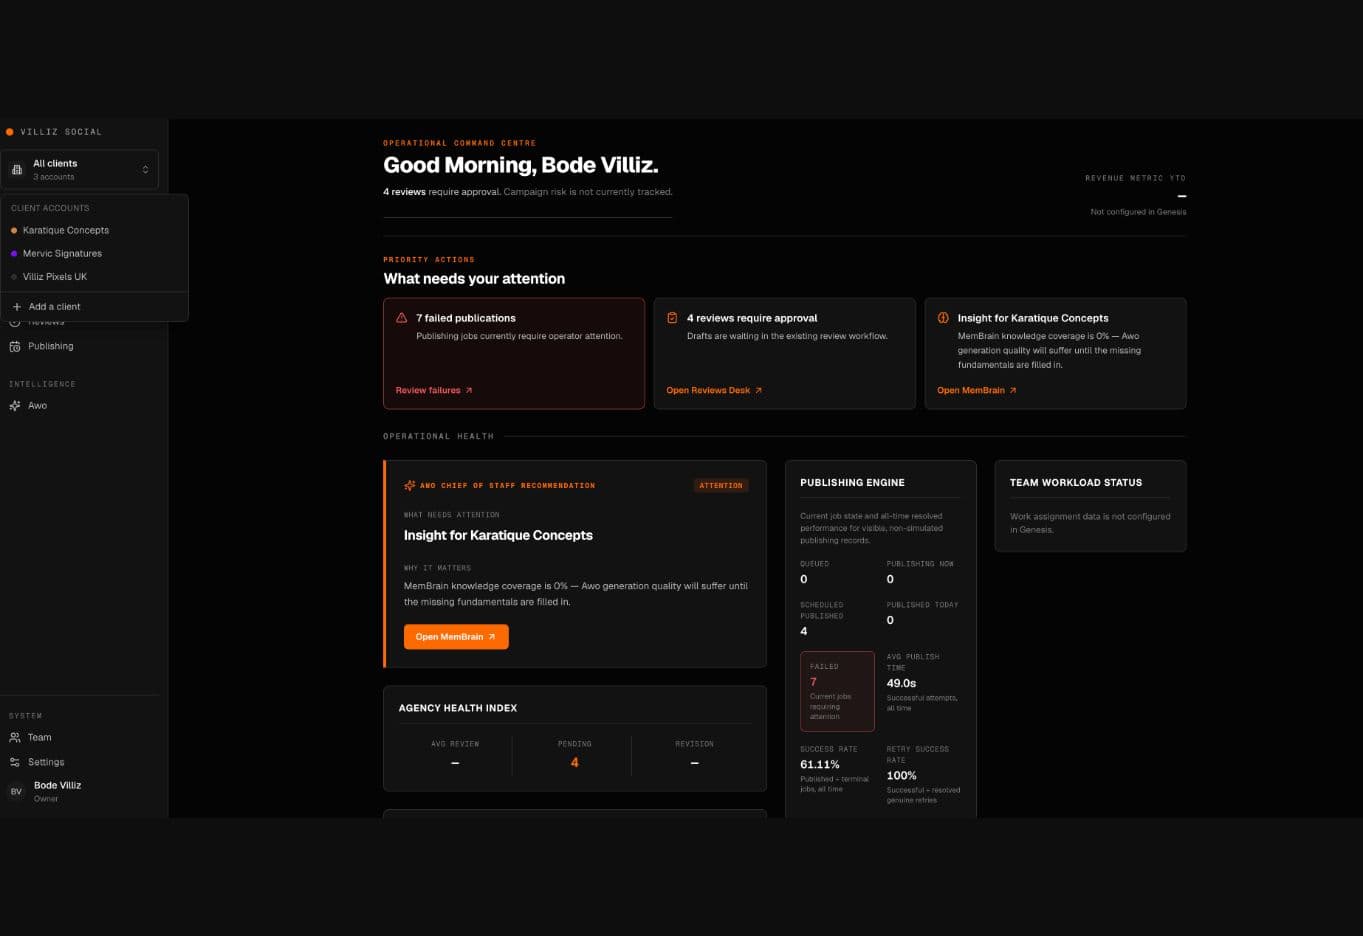Click the Retry success rate 100% value
1363x936 pixels.
pyautogui.click(x=901, y=775)
